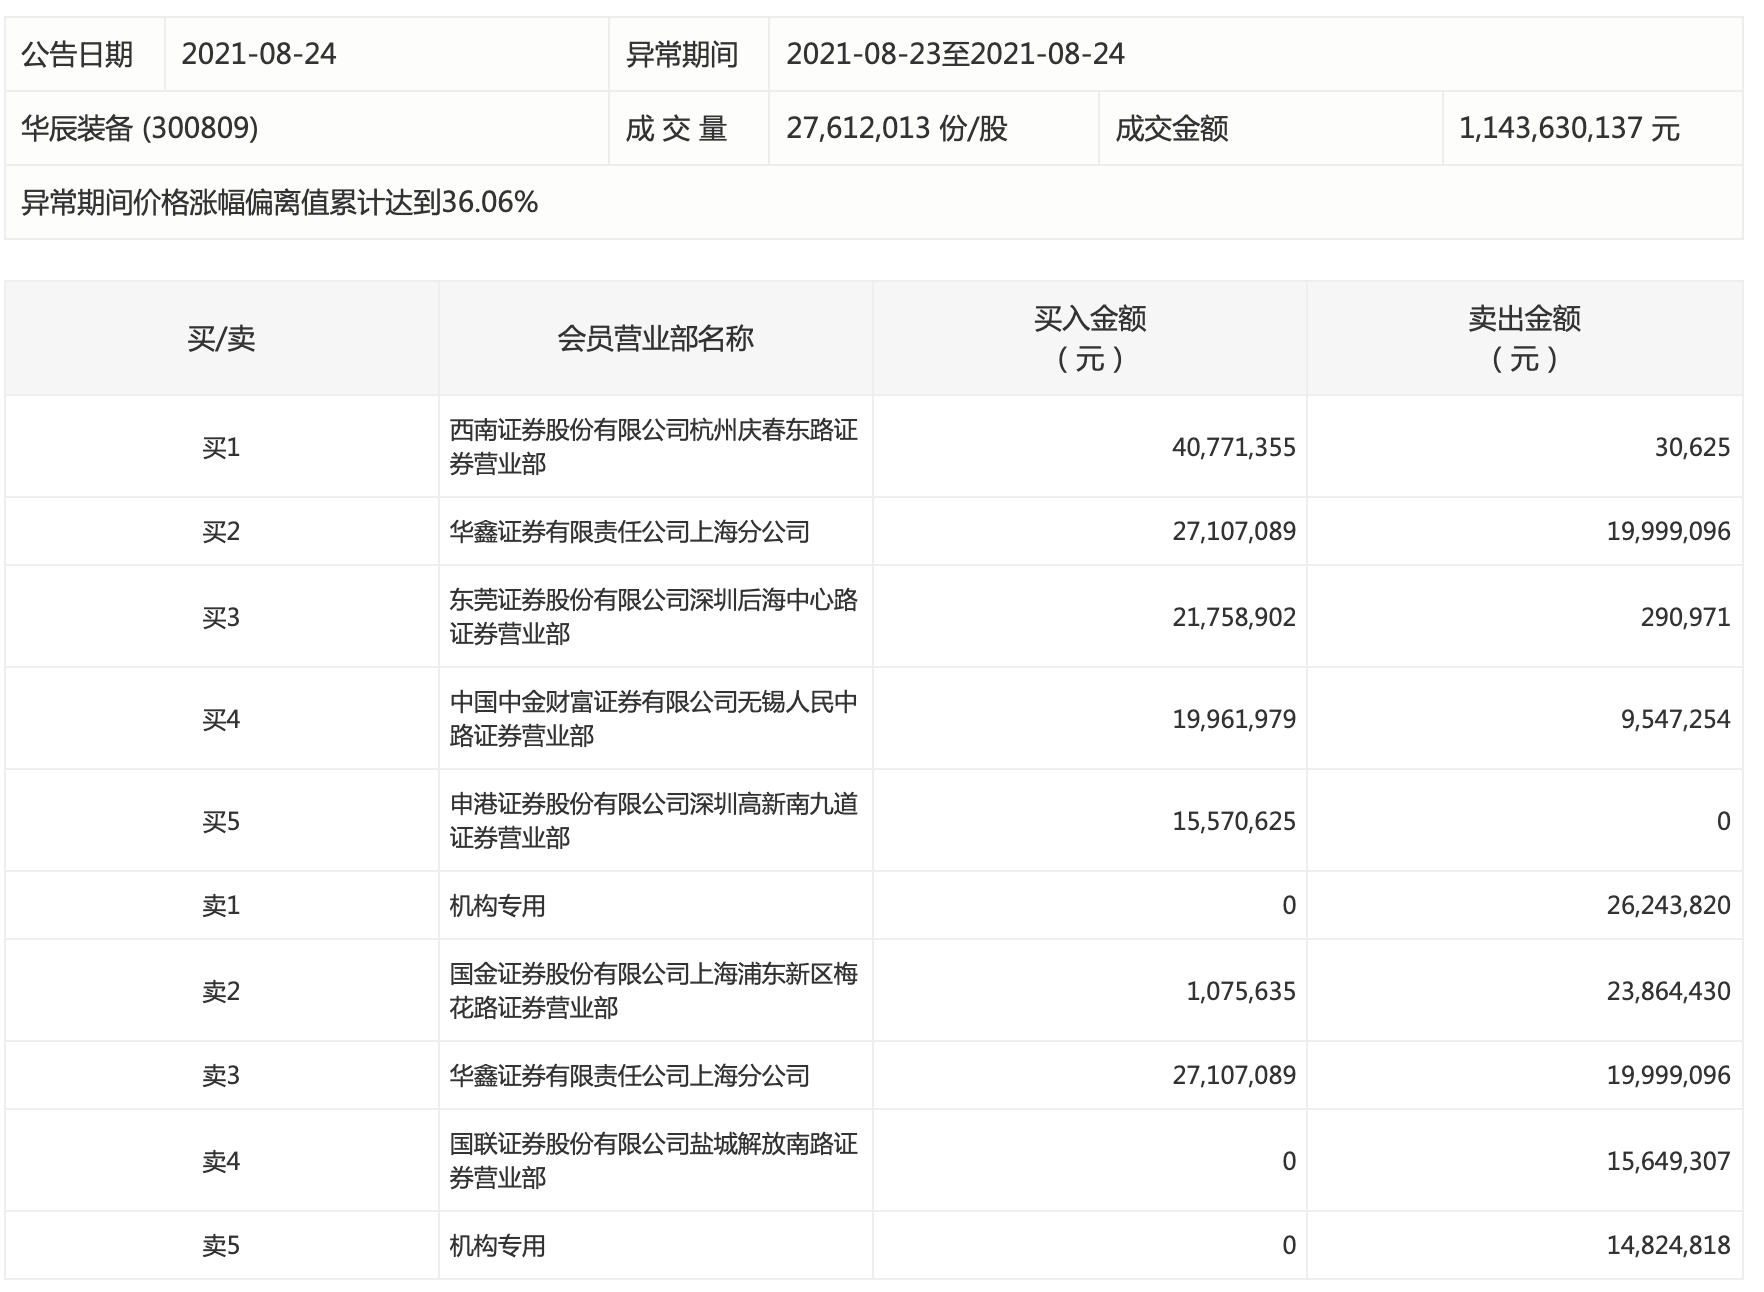Select the 36.06% deviation description line
1764x1292 pixels.
coord(280,203)
